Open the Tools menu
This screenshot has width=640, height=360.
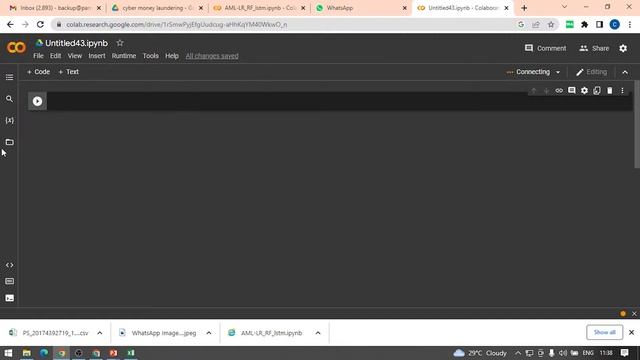(150, 56)
